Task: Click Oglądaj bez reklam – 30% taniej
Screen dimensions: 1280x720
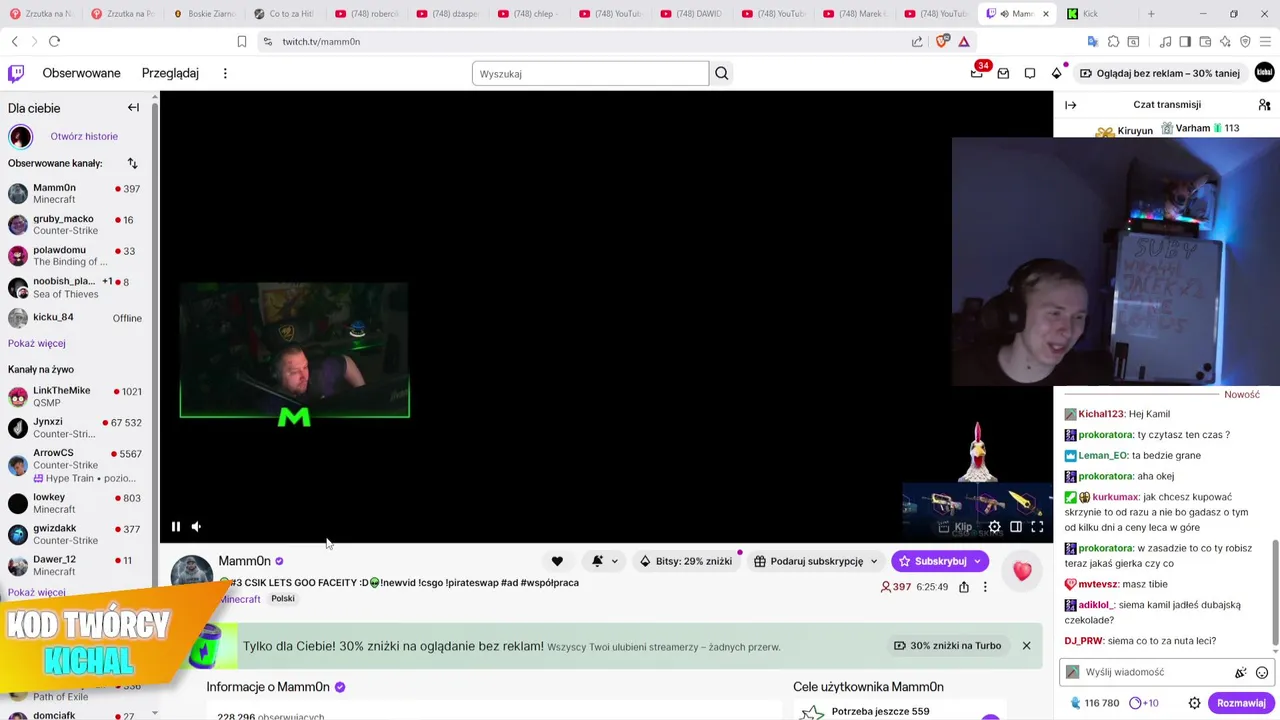Action: [x=1160, y=73]
